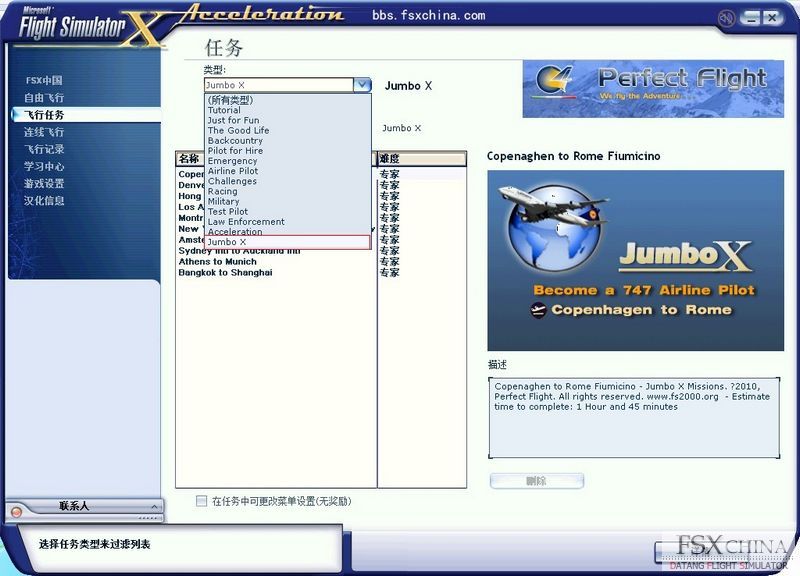Select highlighted Jumbo X list option
Image resolution: width=800 pixels, height=576 pixels.
point(288,242)
